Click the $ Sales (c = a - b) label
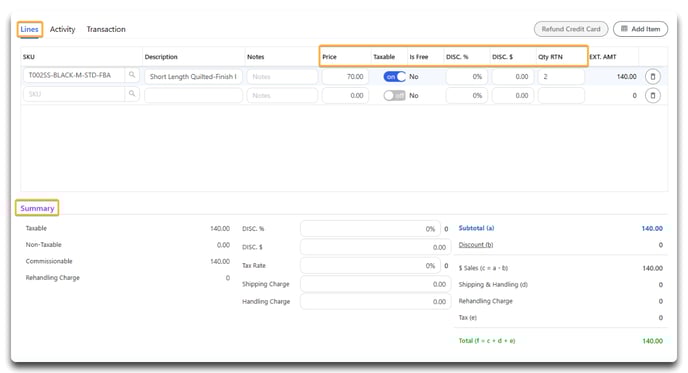 [483, 268]
